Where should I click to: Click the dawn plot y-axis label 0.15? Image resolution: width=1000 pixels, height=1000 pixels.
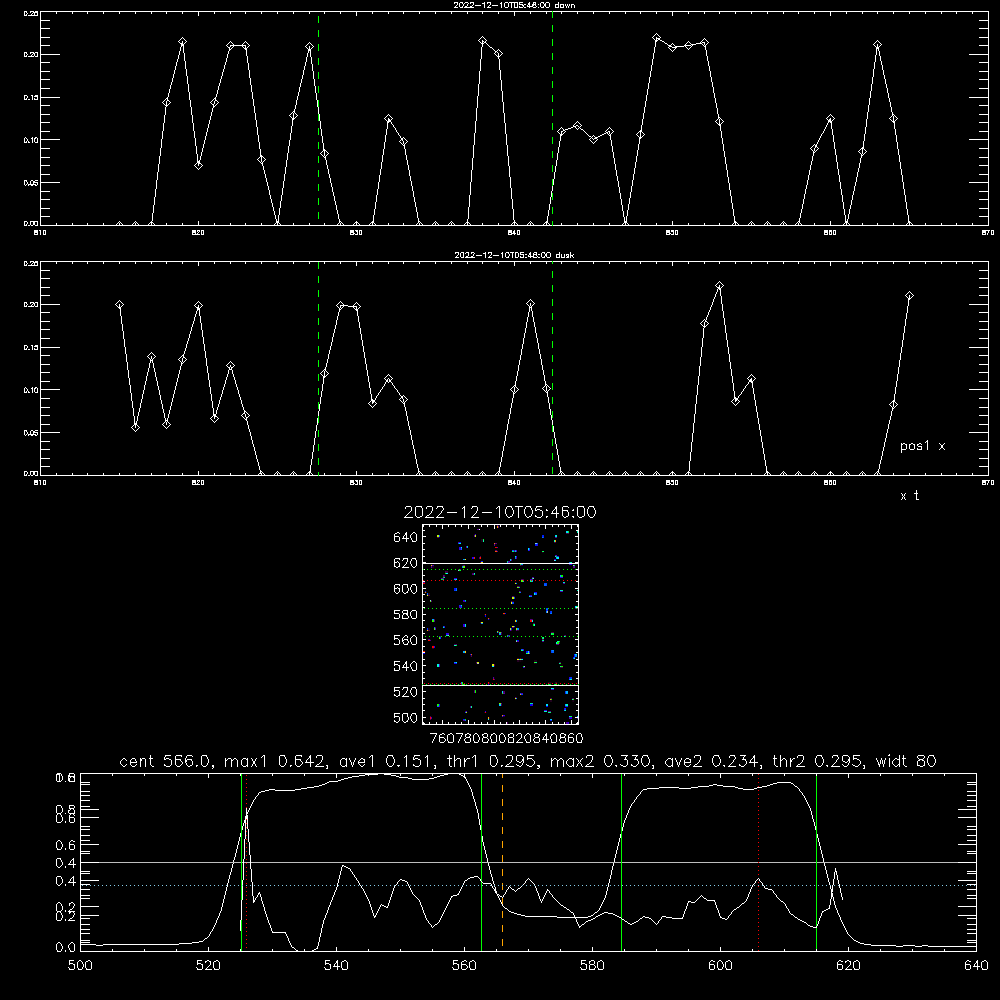31,98
